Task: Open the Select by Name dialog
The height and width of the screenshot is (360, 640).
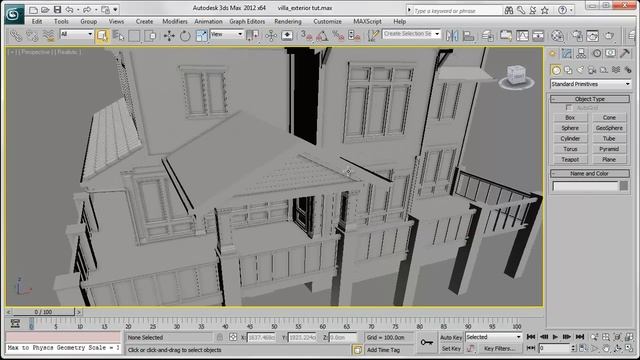Action: [118, 36]
